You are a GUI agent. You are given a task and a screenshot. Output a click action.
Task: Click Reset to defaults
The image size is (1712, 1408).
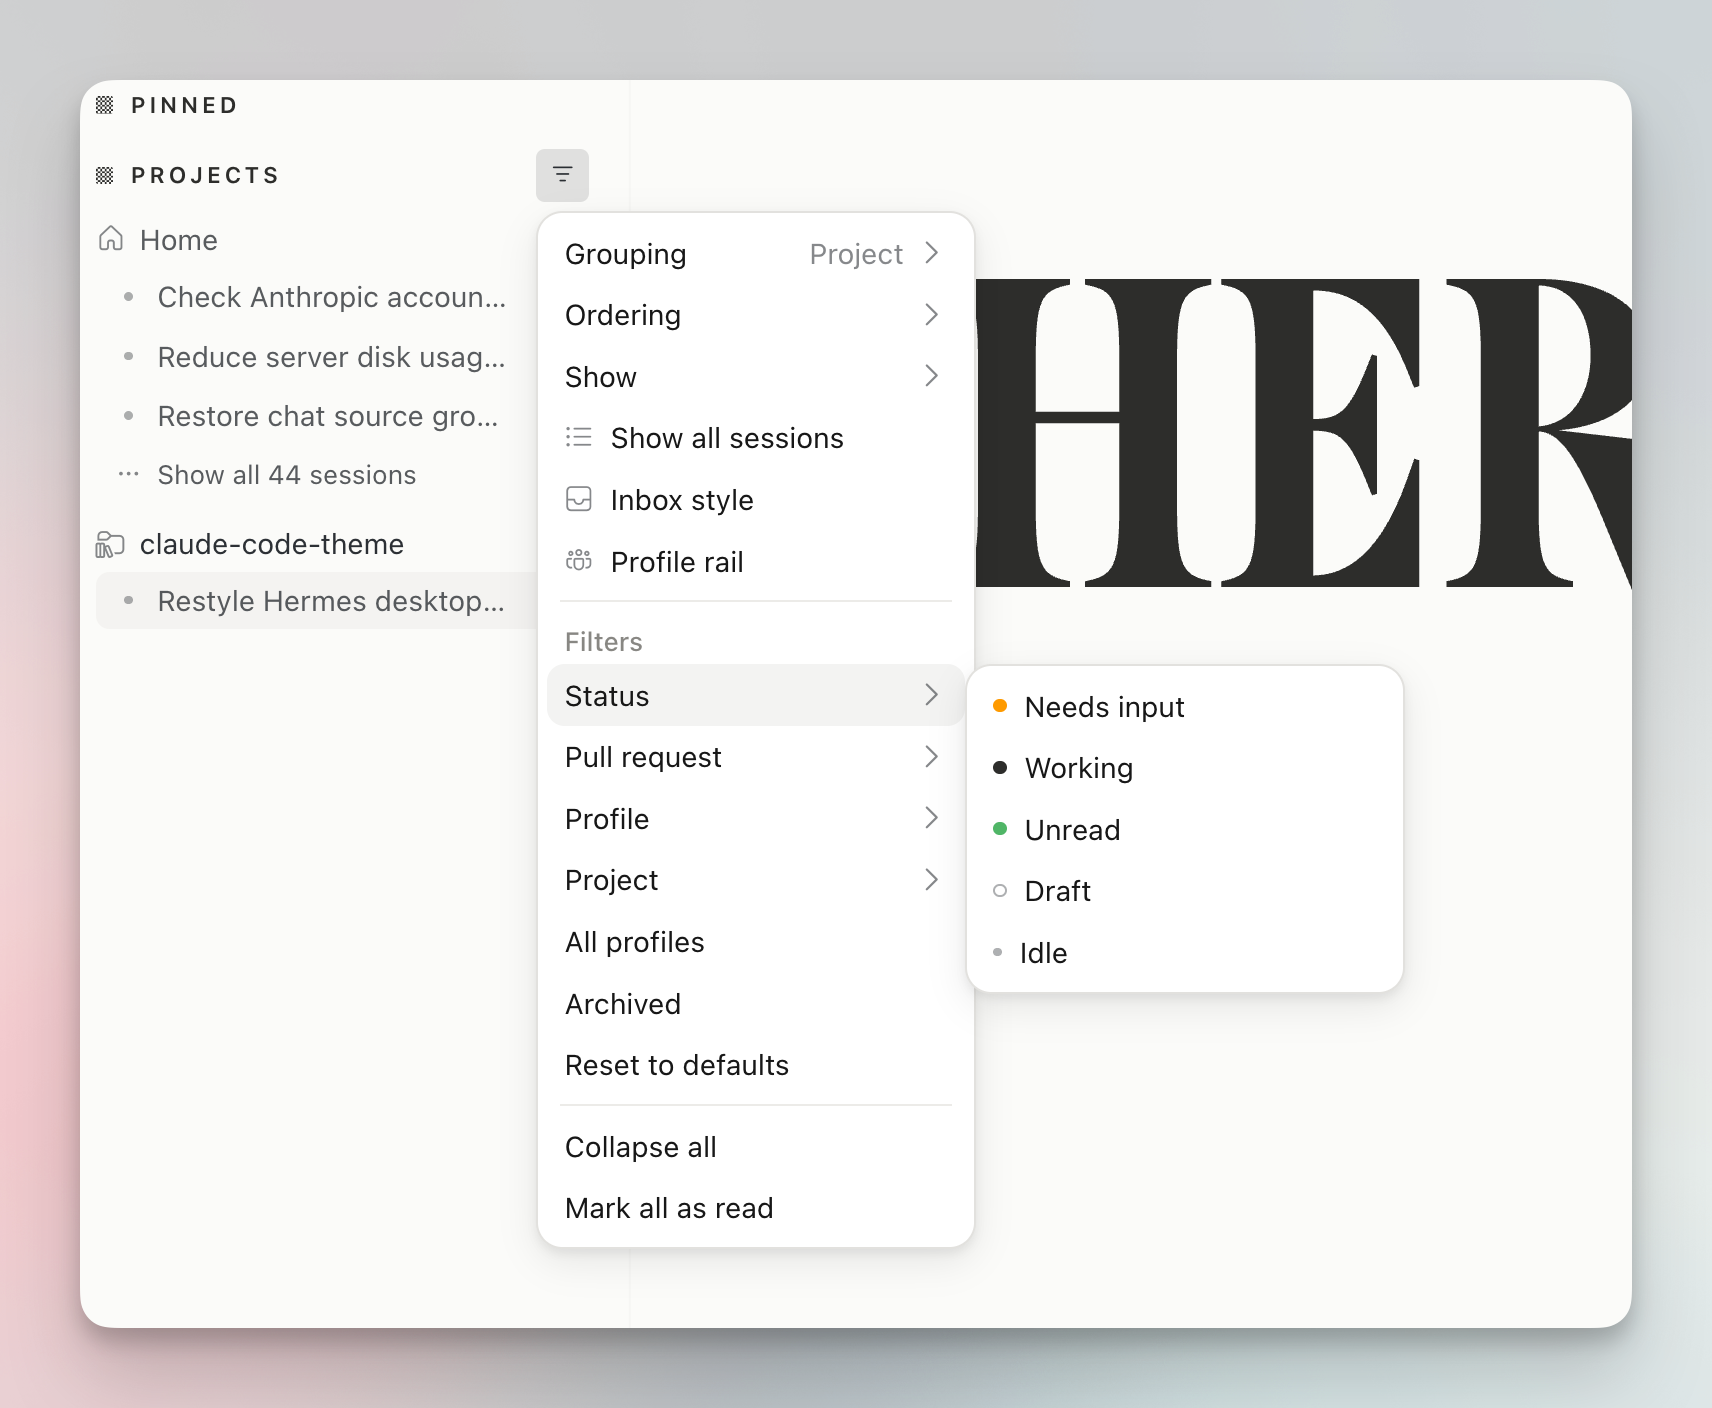[x=756, y=1065]
